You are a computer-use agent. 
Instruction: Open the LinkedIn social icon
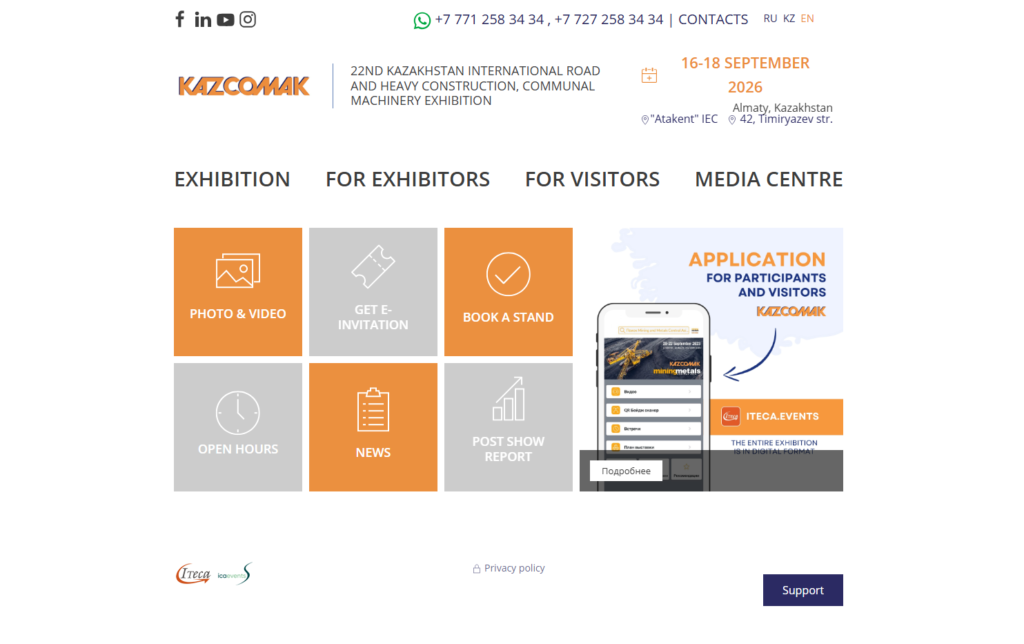tap(203, 19)
